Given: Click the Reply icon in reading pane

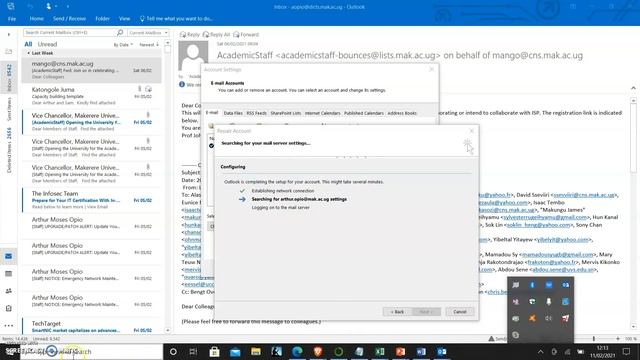Looking at the screenshot, I should pos(190,35).
